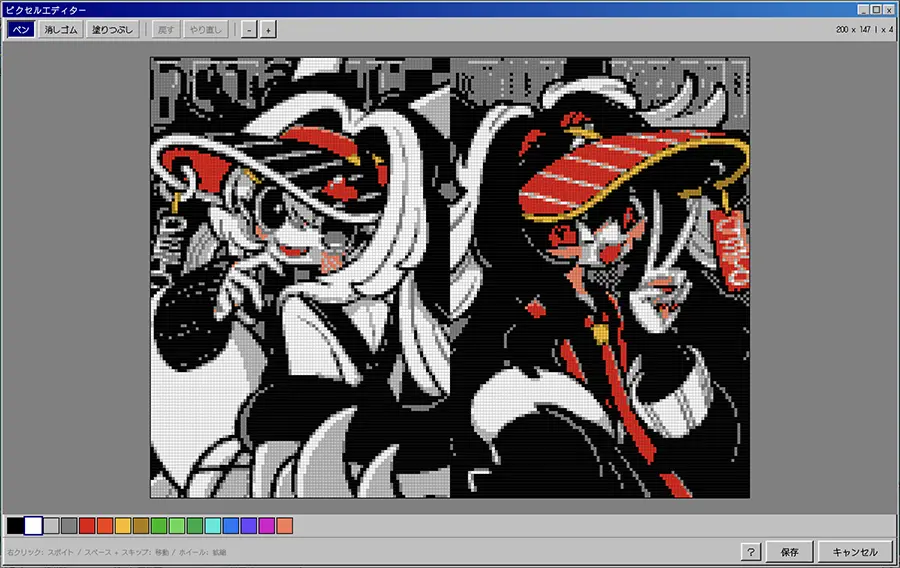900x568 pixels.
Task: Choose the salmon color at palette end
Action: click(285, 526)
